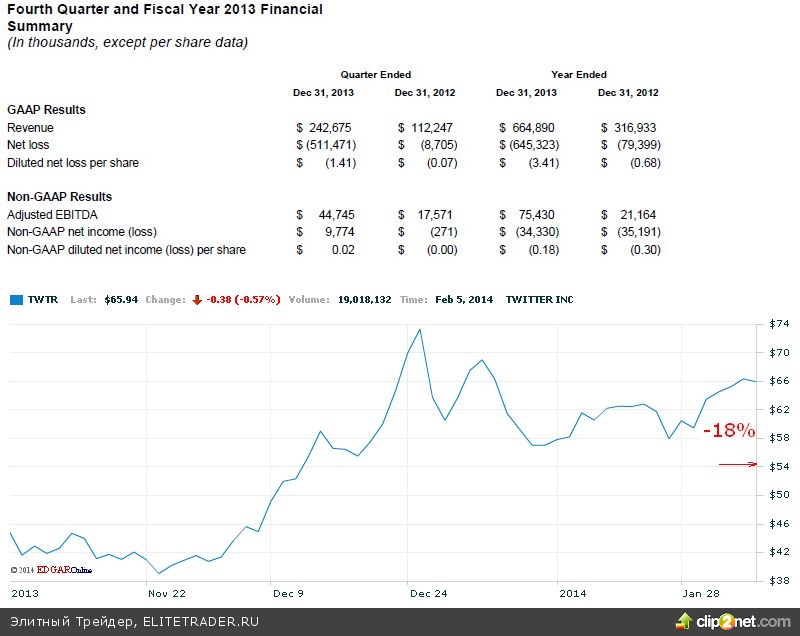Click 'Dec 31, 2013' under Quarter Ended
Image resolution: width=800 pixels, height=636 pixels.
323,93
